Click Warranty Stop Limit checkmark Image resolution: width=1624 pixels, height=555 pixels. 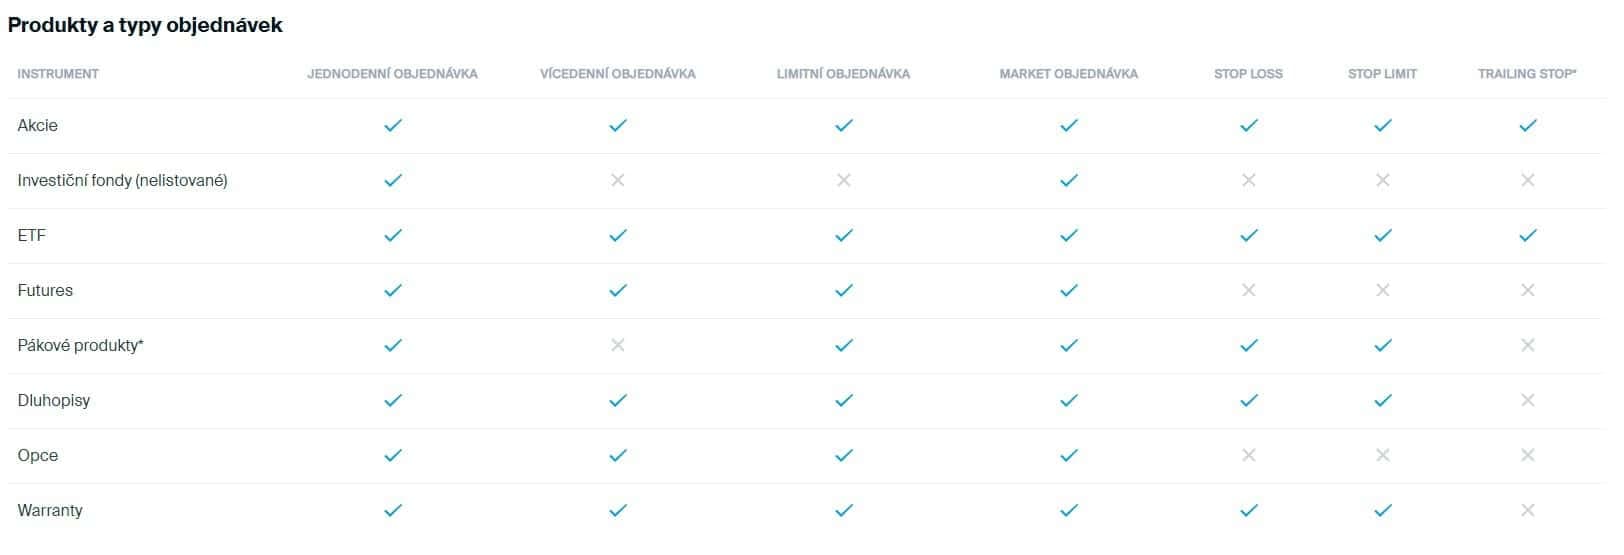click(1382, 511)
